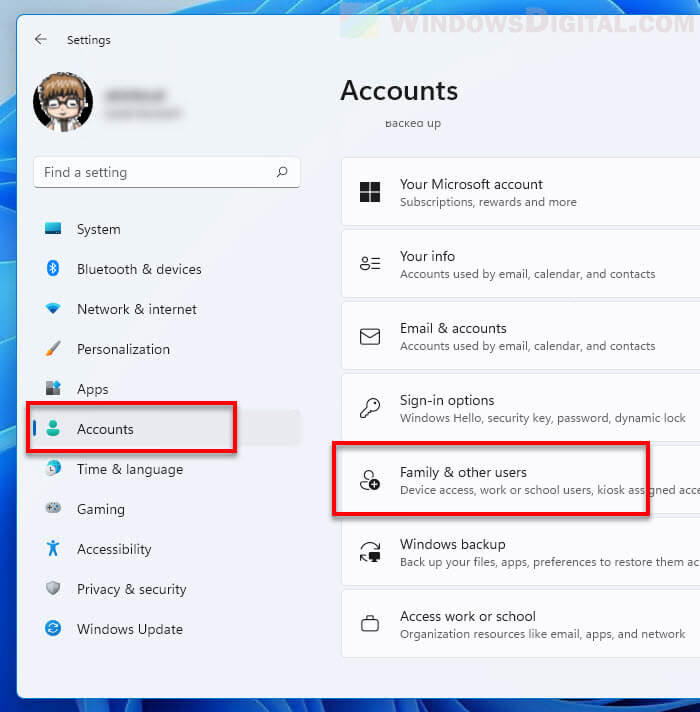This screenshot has height=712, width=700.
Task: Open Family & other users
Action: pyautogui.click(x=521, y=480)
